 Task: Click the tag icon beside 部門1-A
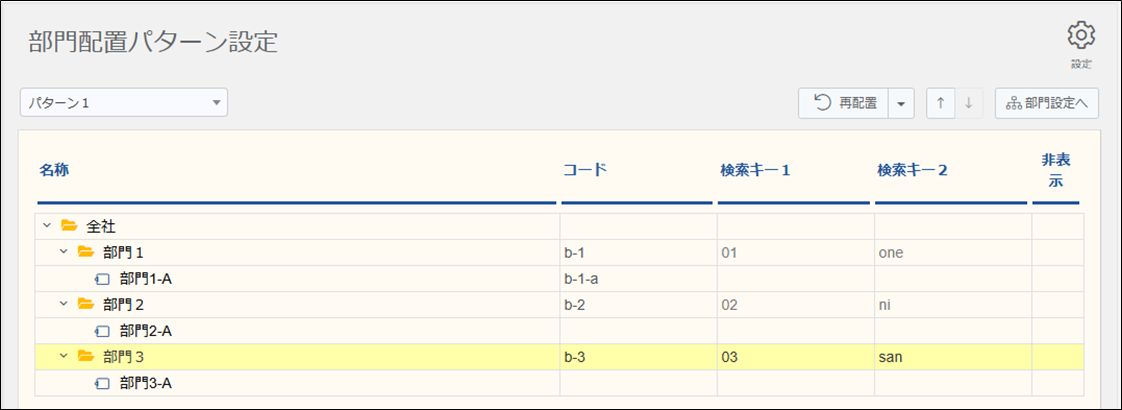(102, 279)
